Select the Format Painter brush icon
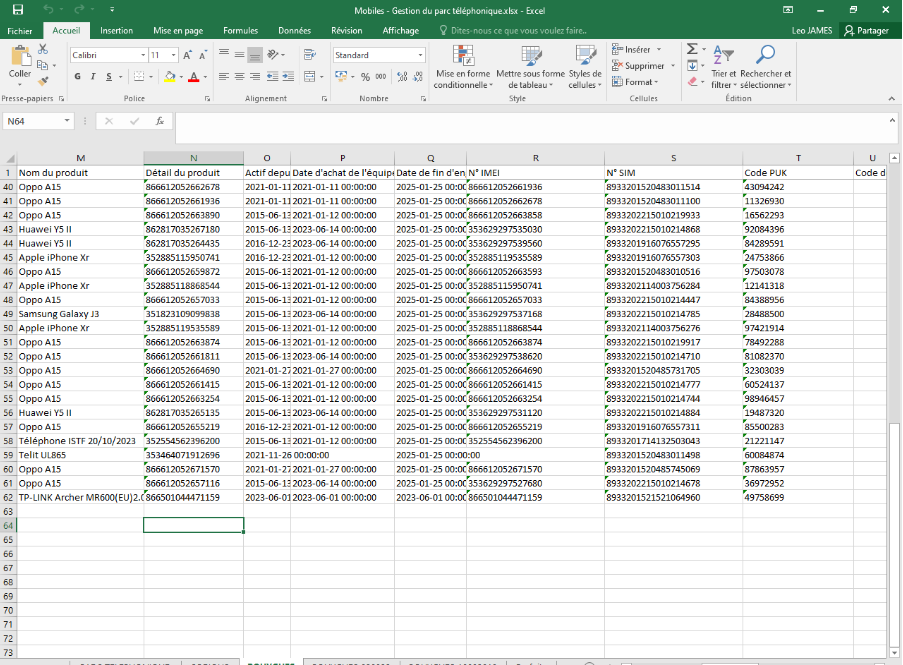The width and height of the screenshot is (903, 665). [43, 79]
